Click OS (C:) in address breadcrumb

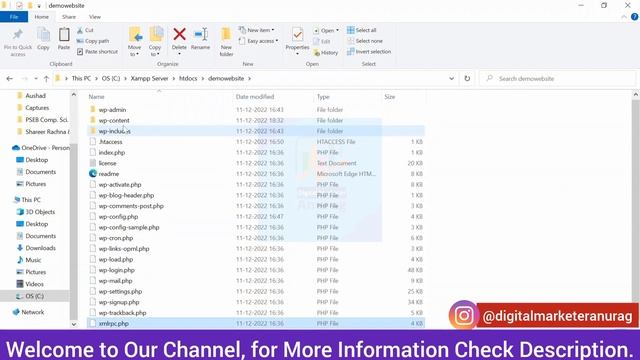coord(111,78)
